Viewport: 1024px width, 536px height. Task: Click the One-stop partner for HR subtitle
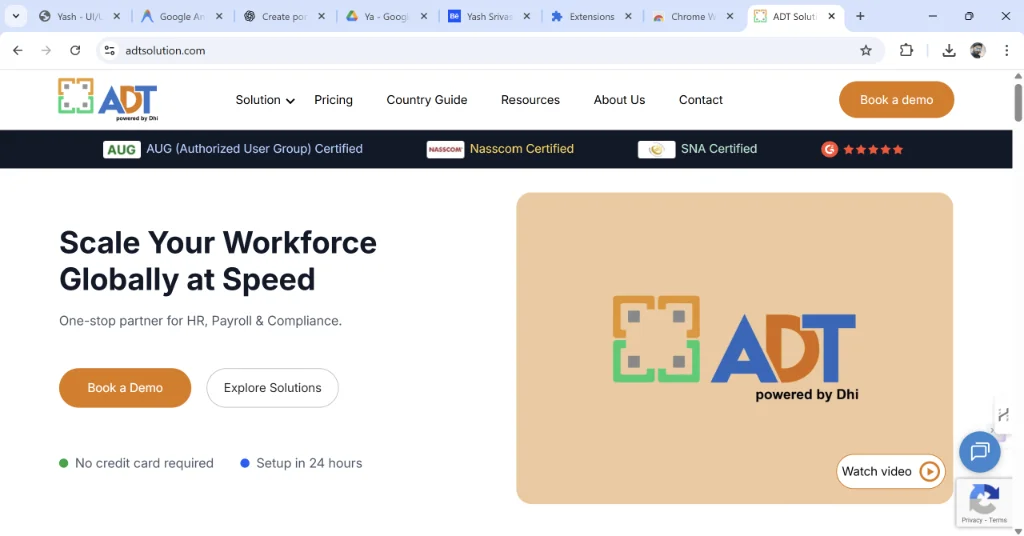point(200,321)
